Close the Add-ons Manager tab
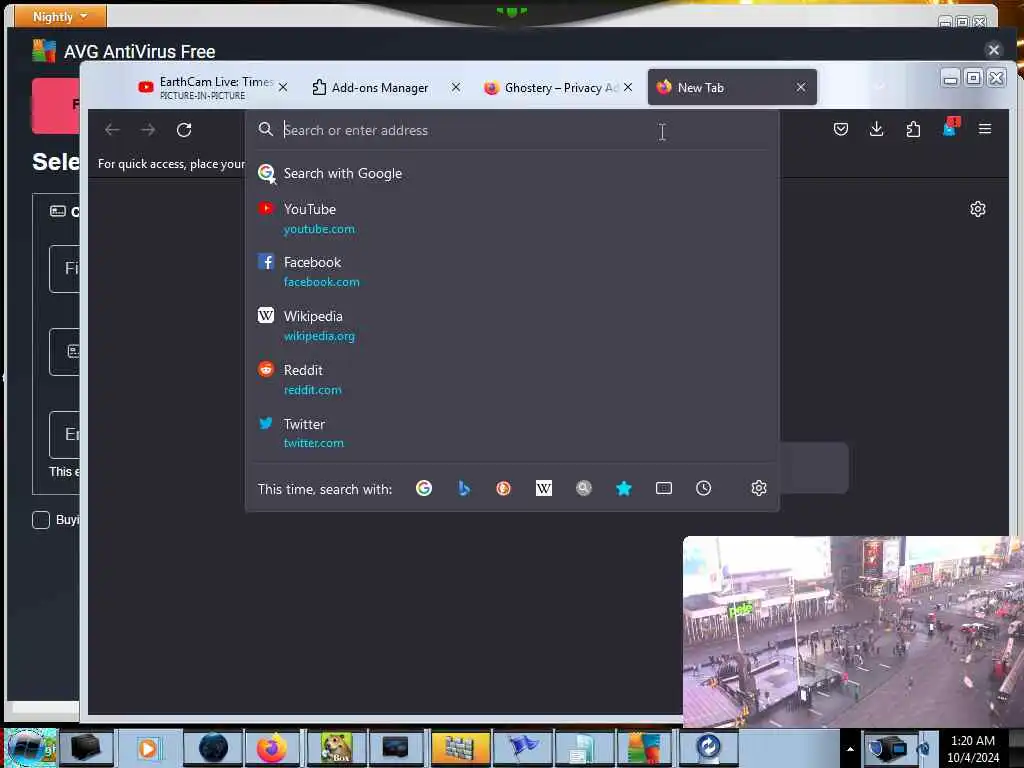This screenshot has width=1024, height=768. tap(456, 87)
